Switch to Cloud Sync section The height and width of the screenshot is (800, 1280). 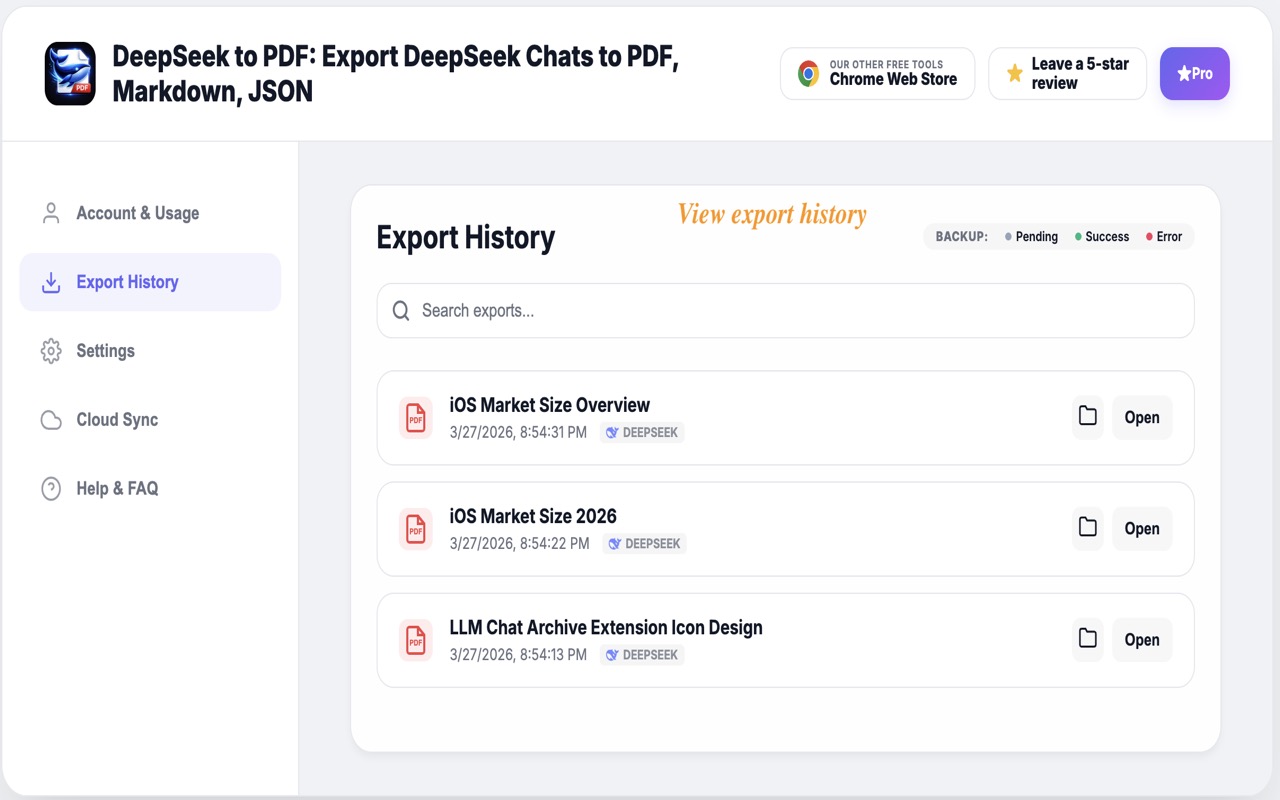pos(150,420)
